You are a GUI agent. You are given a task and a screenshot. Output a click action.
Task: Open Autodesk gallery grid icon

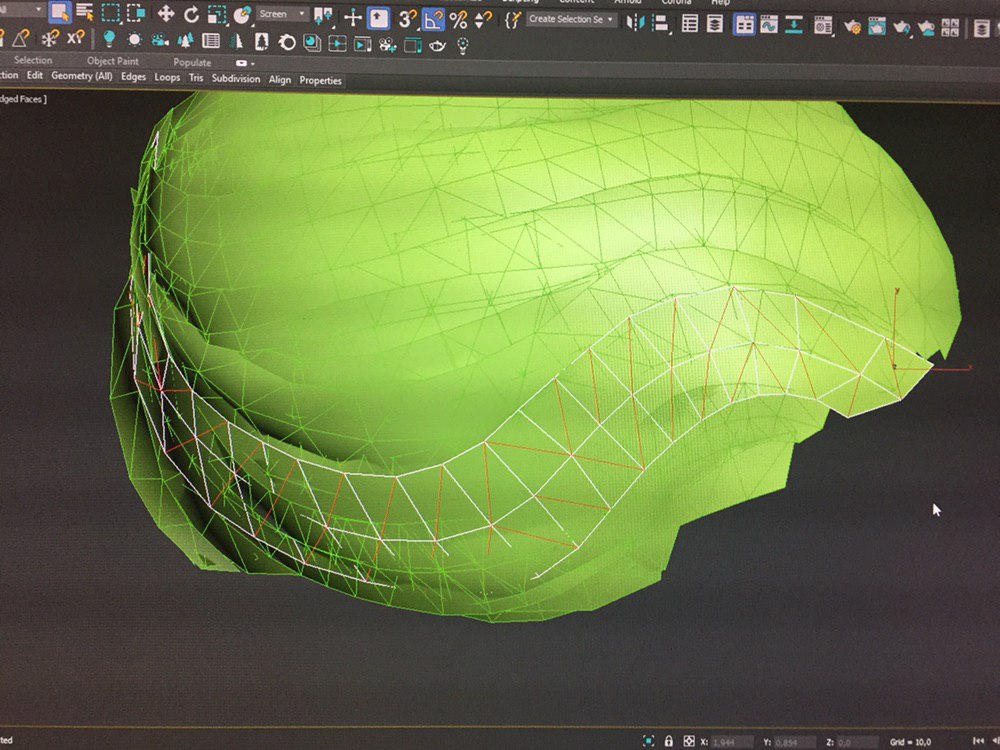pyautogui.click(x=950, y=27)
